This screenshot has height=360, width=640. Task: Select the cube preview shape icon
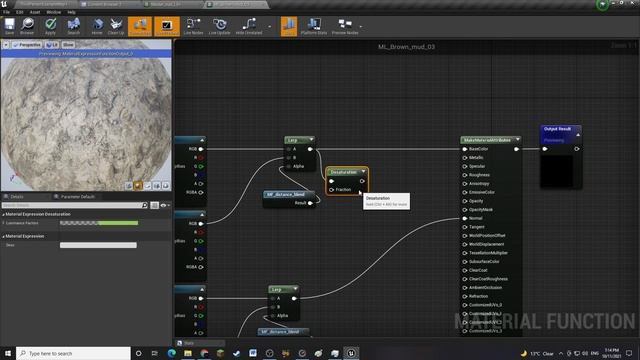click(156, 186)
